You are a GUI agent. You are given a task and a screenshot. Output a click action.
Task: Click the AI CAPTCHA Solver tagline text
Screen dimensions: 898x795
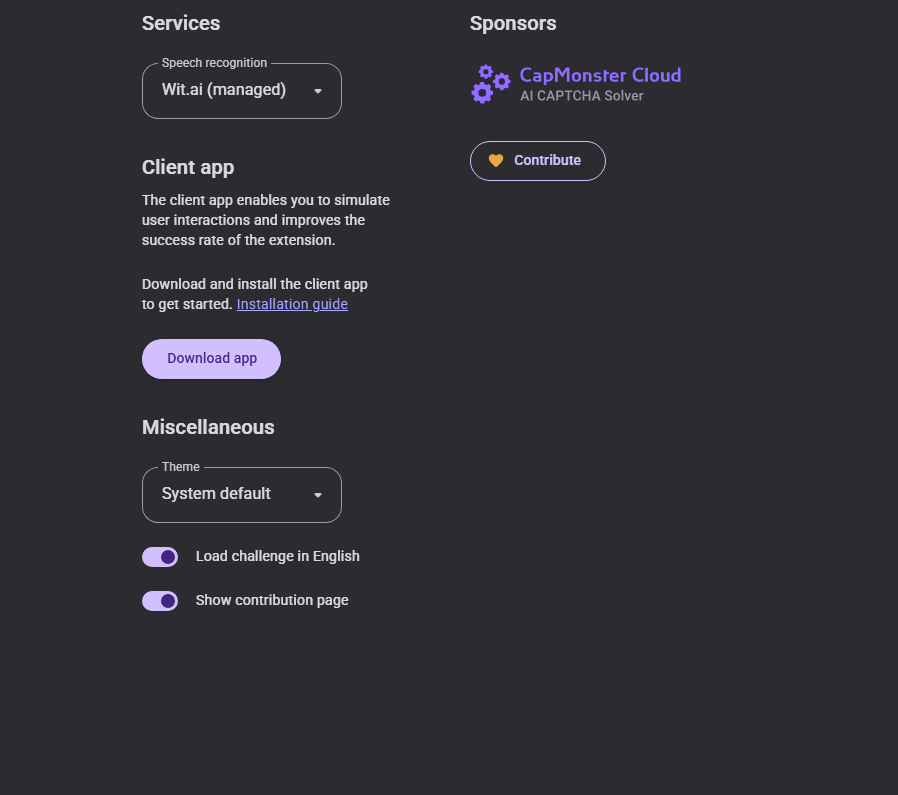(581, 96)
